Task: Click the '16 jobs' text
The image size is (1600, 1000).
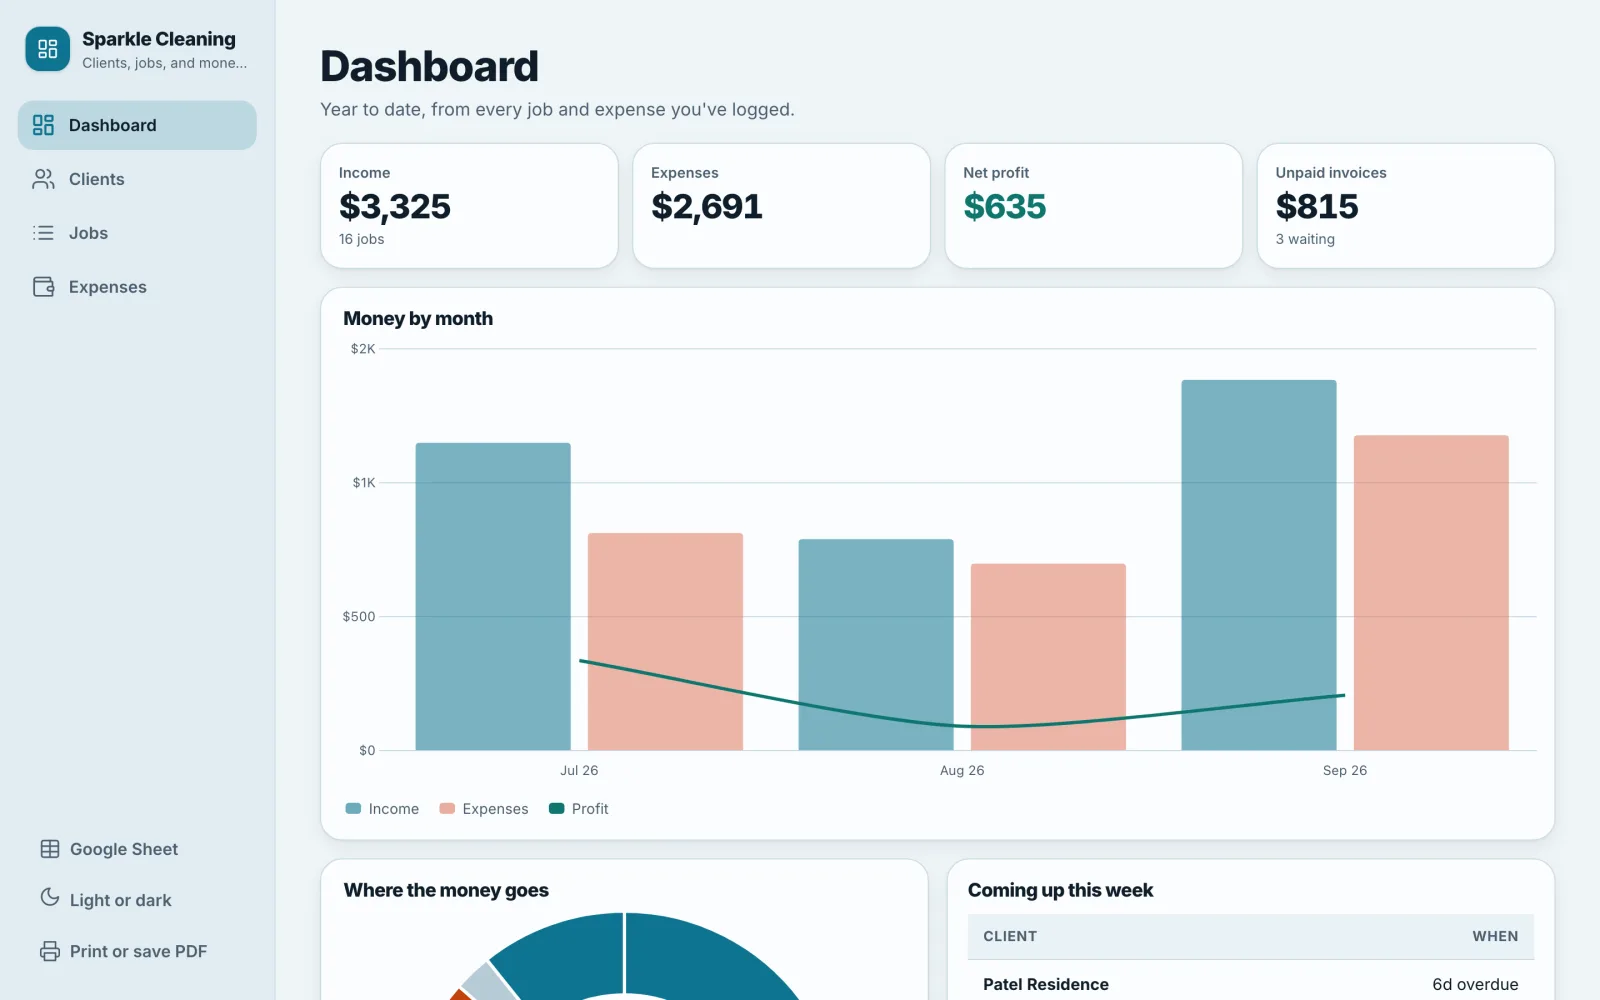Action: 361,239
